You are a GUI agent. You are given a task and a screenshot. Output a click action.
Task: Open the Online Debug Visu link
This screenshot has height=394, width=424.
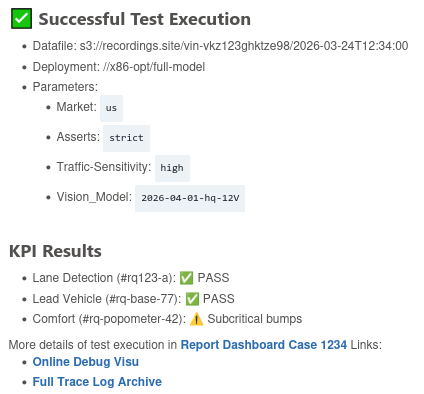pos(86,362)
